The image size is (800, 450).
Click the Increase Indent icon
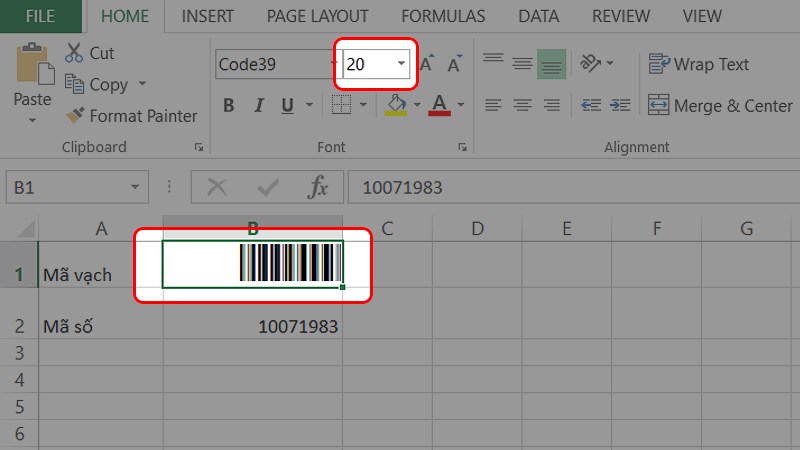620,105
